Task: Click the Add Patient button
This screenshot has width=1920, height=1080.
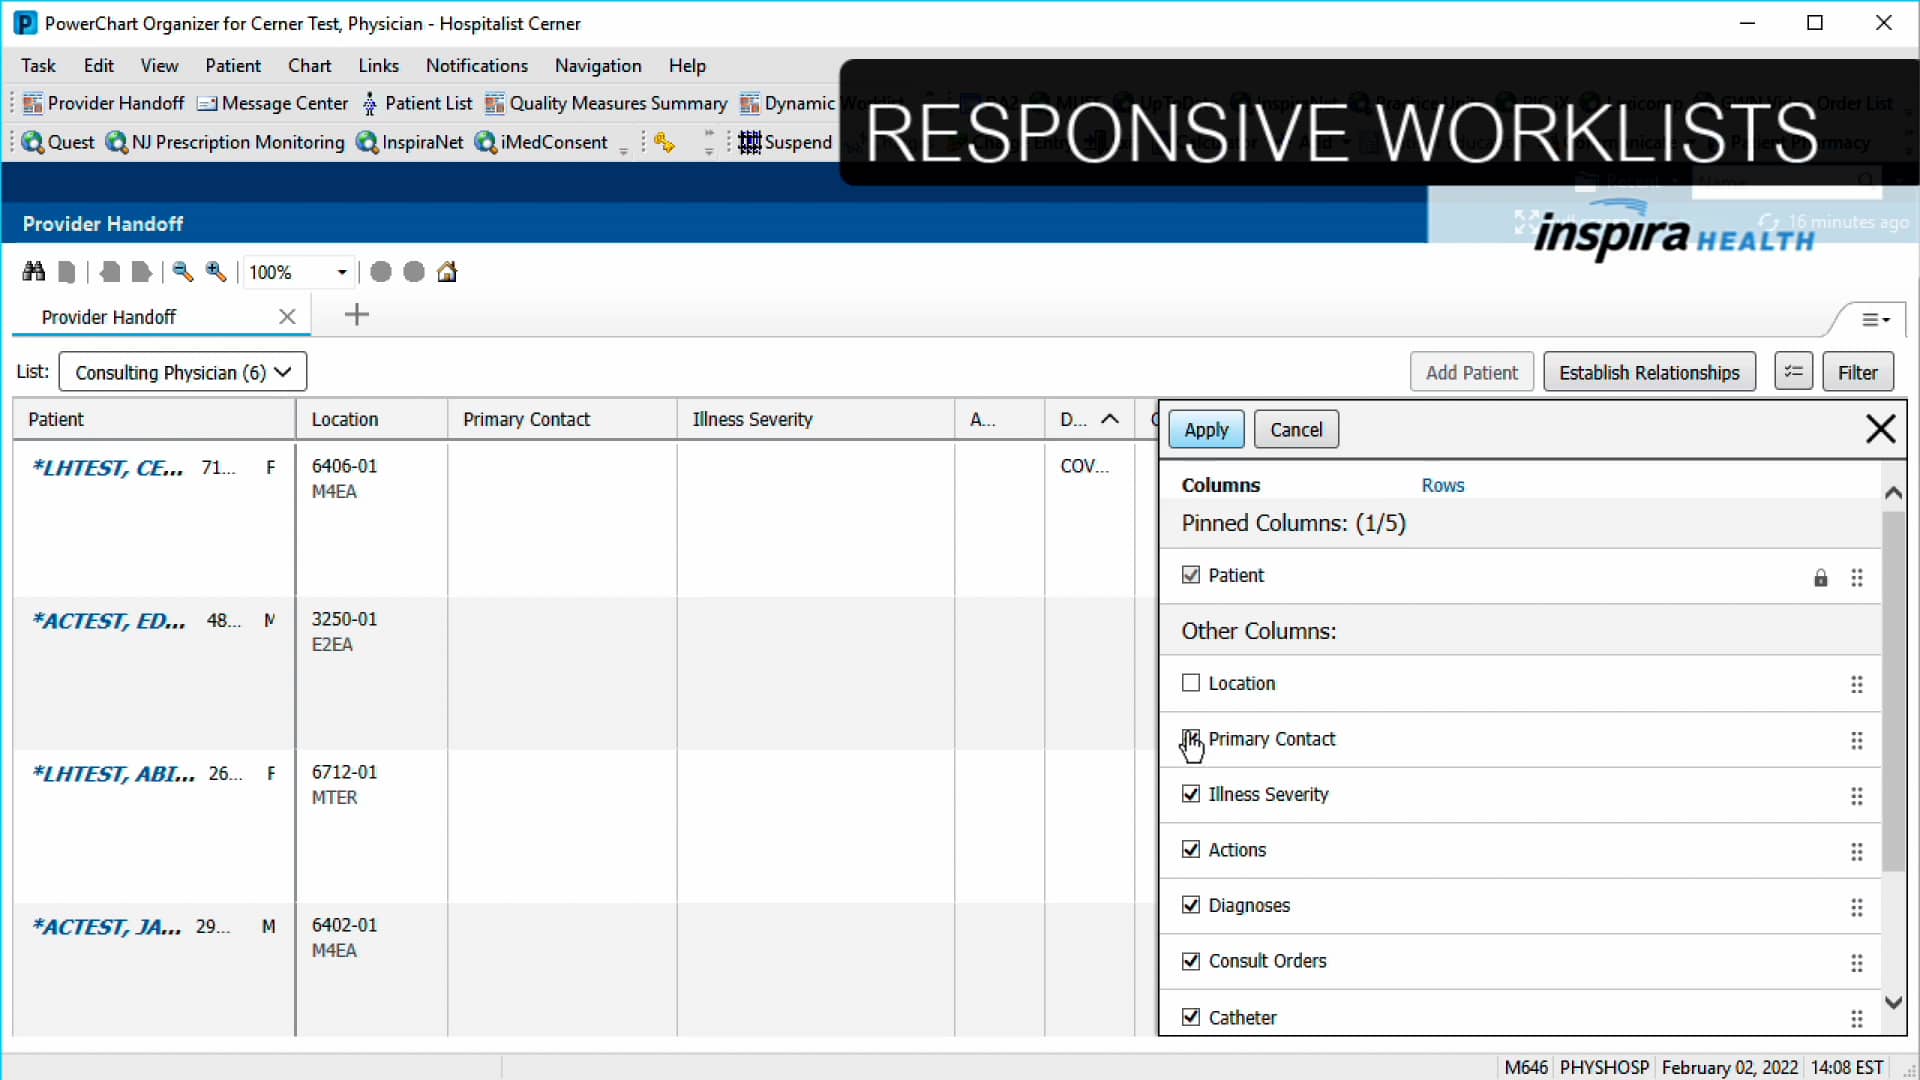Action: coord(1471,371)
